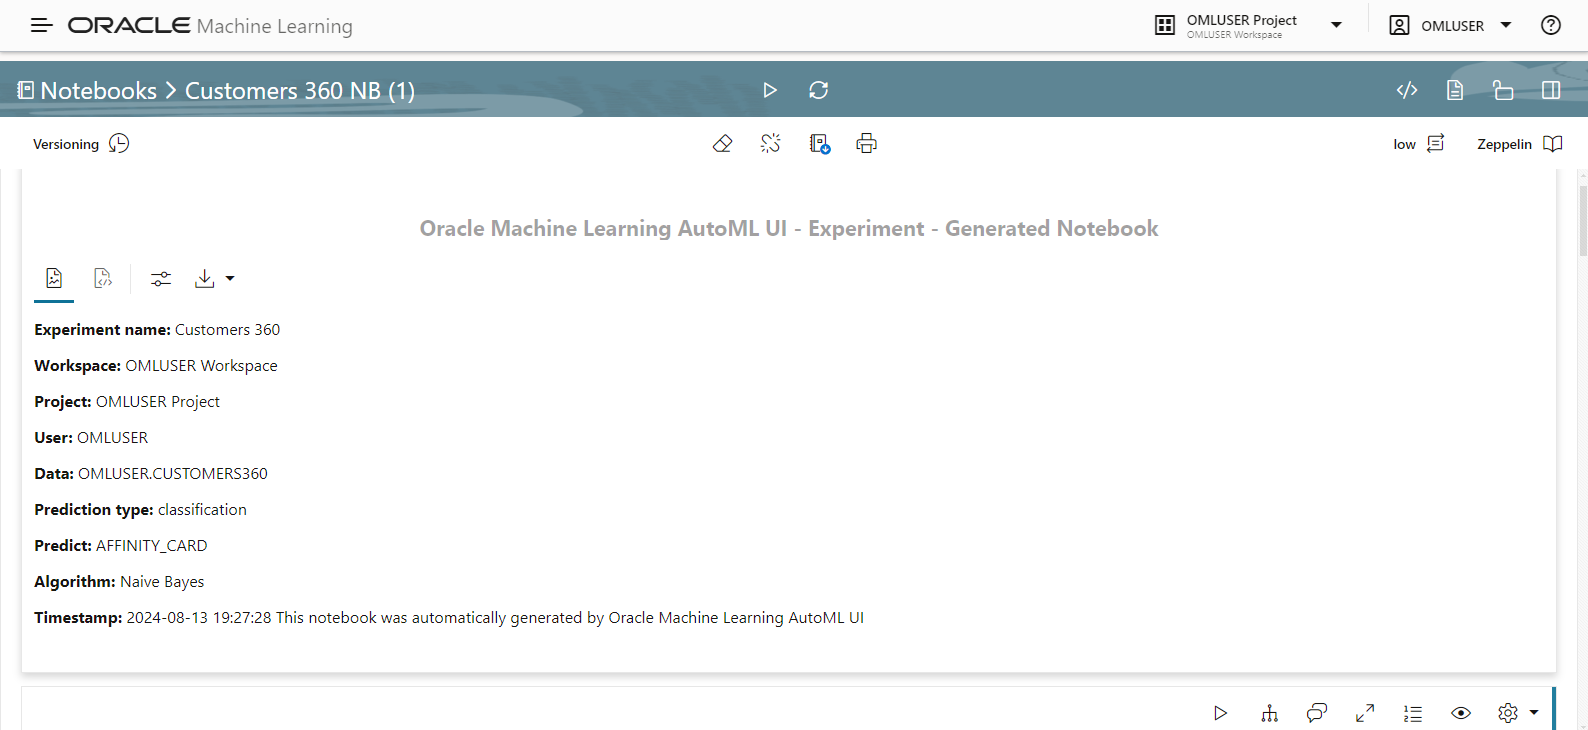1588x730 pixels.
Task: Switch the Zeppelin notebook type
Action: tap(1504, 144)
